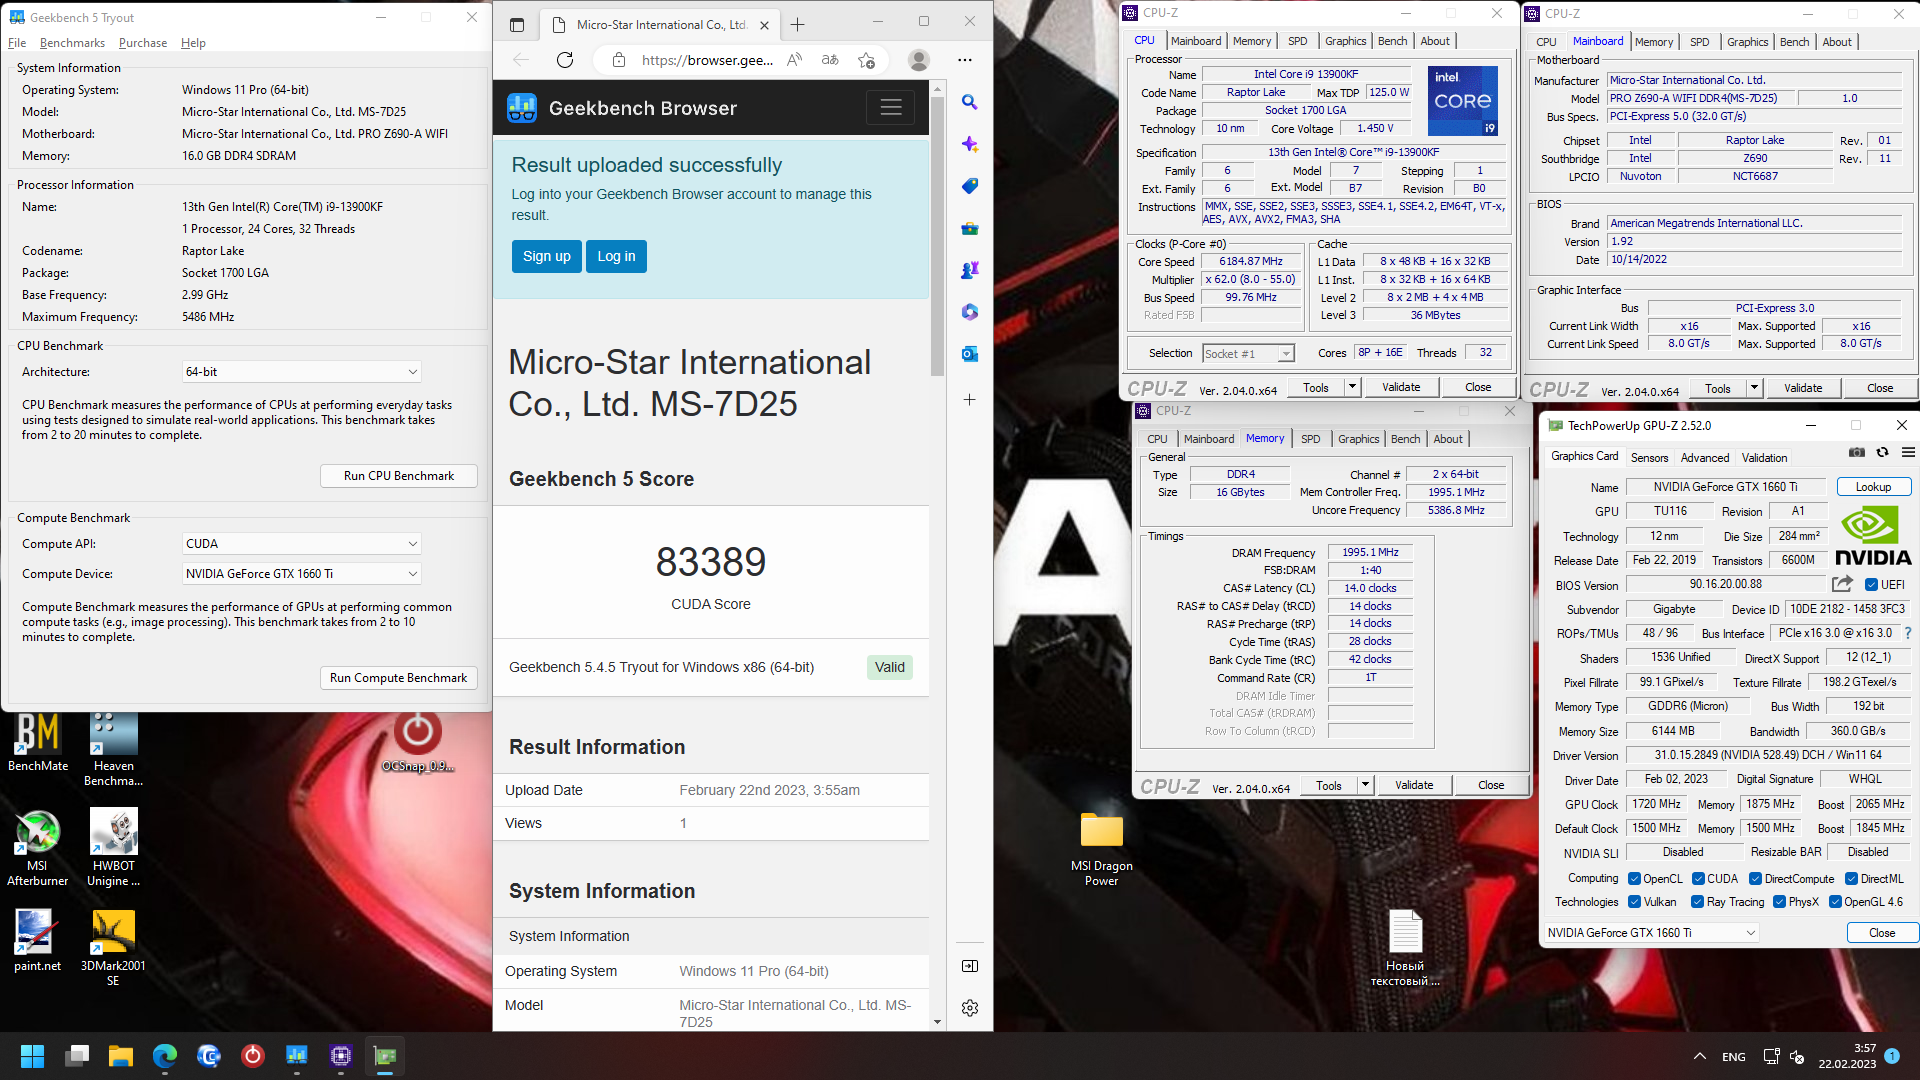The image size is (1920, 1080).
Task: Toggle the DirectCompute checkbox
Action: pos(1755,879)
